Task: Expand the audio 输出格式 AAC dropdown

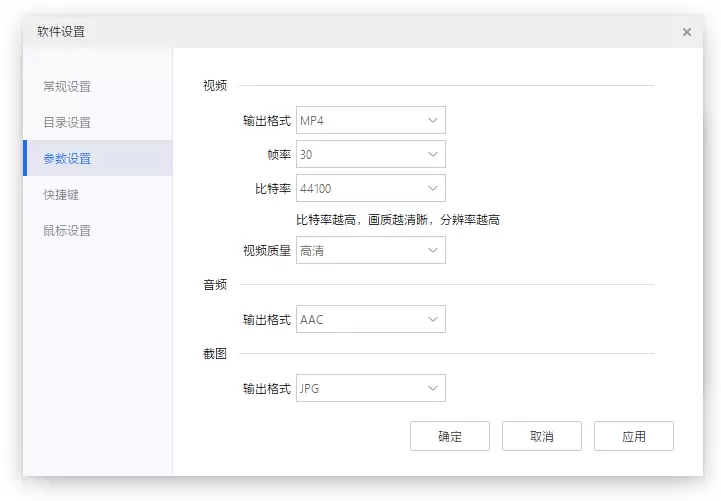Action: [371, 319]
